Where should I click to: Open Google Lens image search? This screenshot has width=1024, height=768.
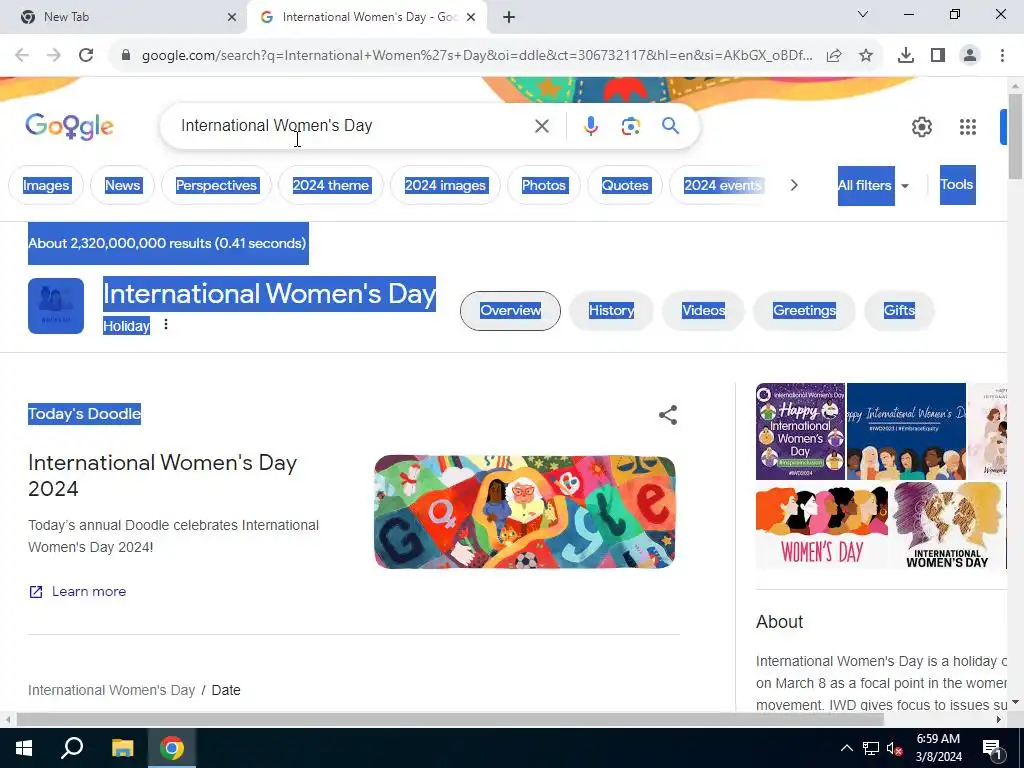click(630, 126)
